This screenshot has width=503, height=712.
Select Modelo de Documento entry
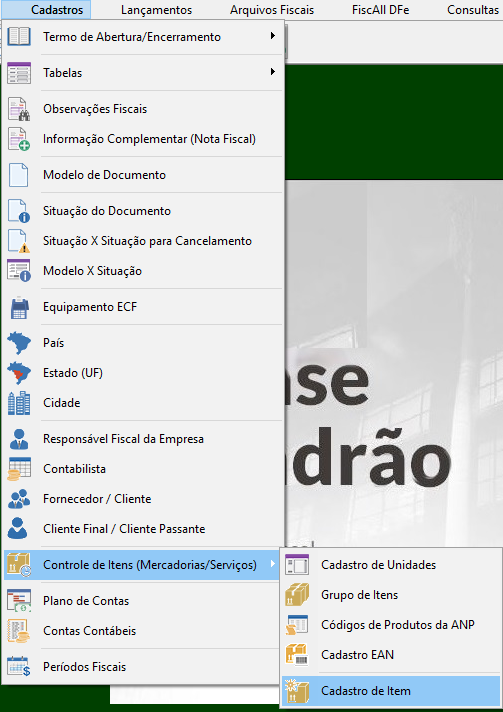pyautogui.click(x=143, y=175)
